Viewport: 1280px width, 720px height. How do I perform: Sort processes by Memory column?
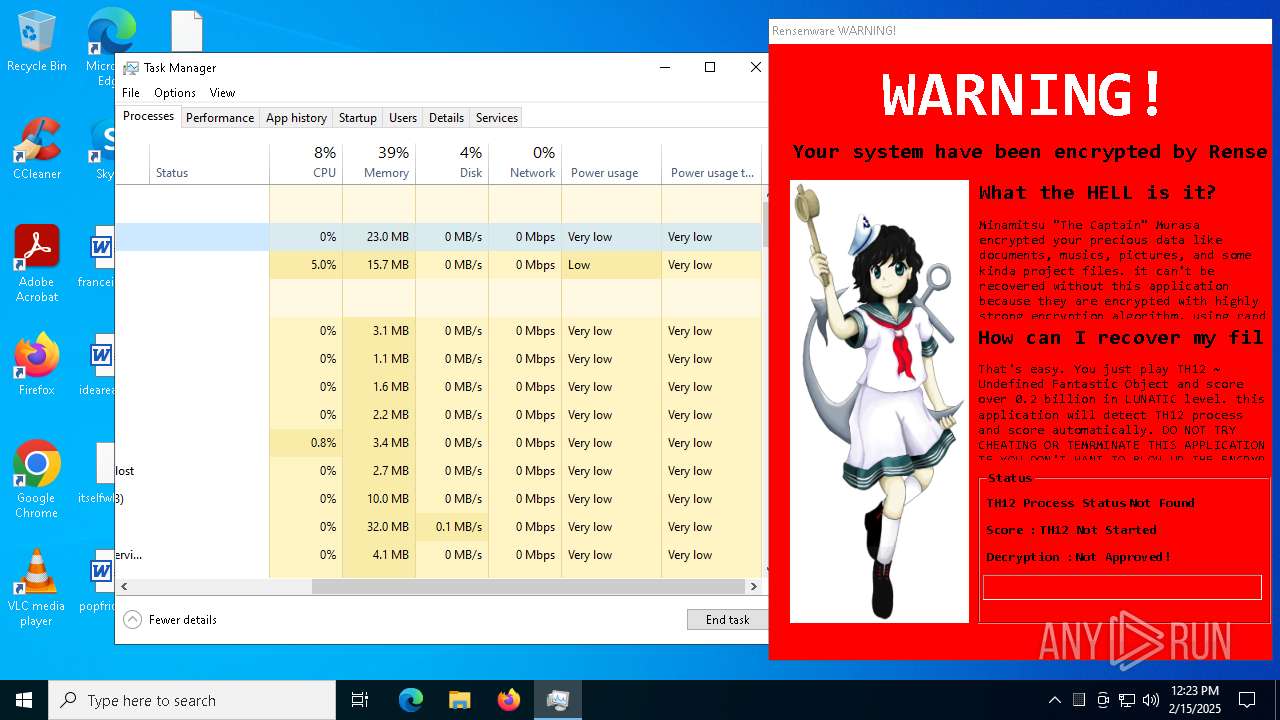coord(379,163)
